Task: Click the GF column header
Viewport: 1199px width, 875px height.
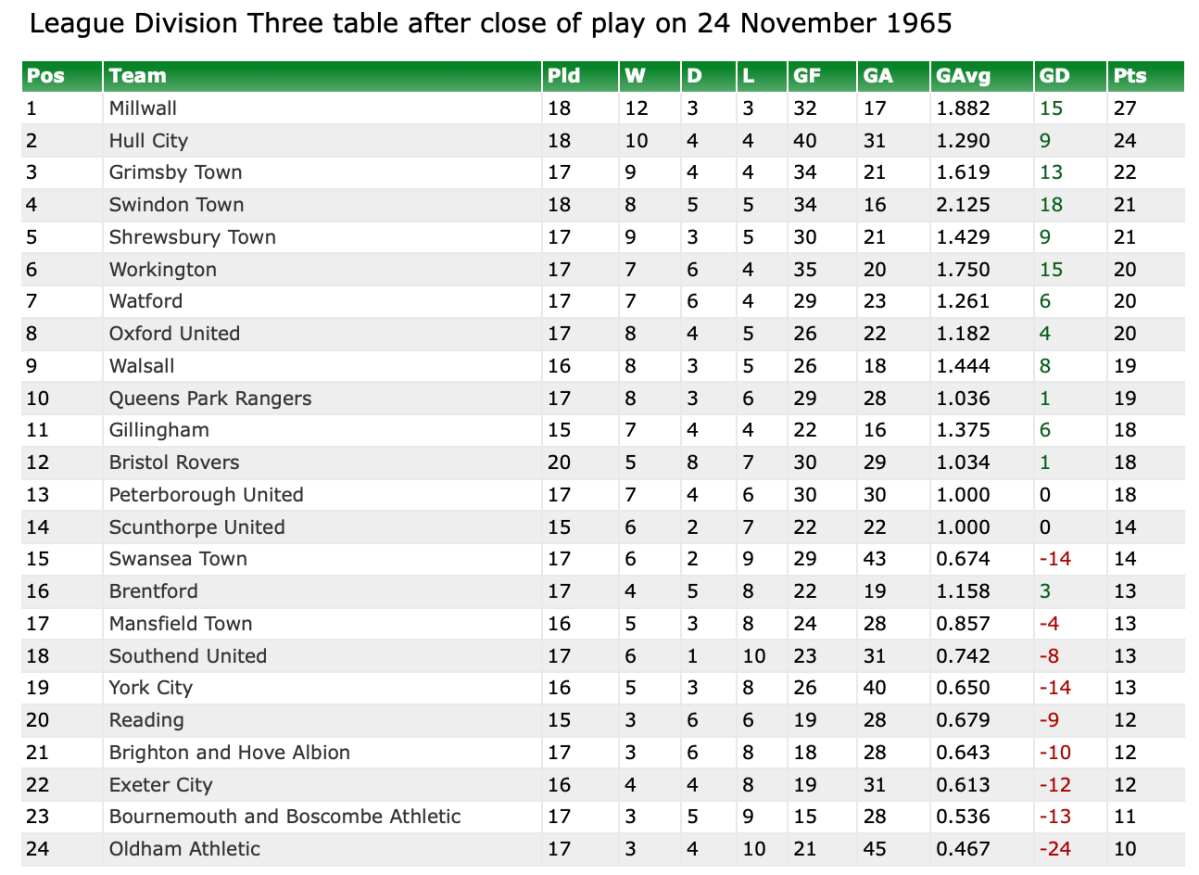Action: pyautogui.click(x=807, y=76)
